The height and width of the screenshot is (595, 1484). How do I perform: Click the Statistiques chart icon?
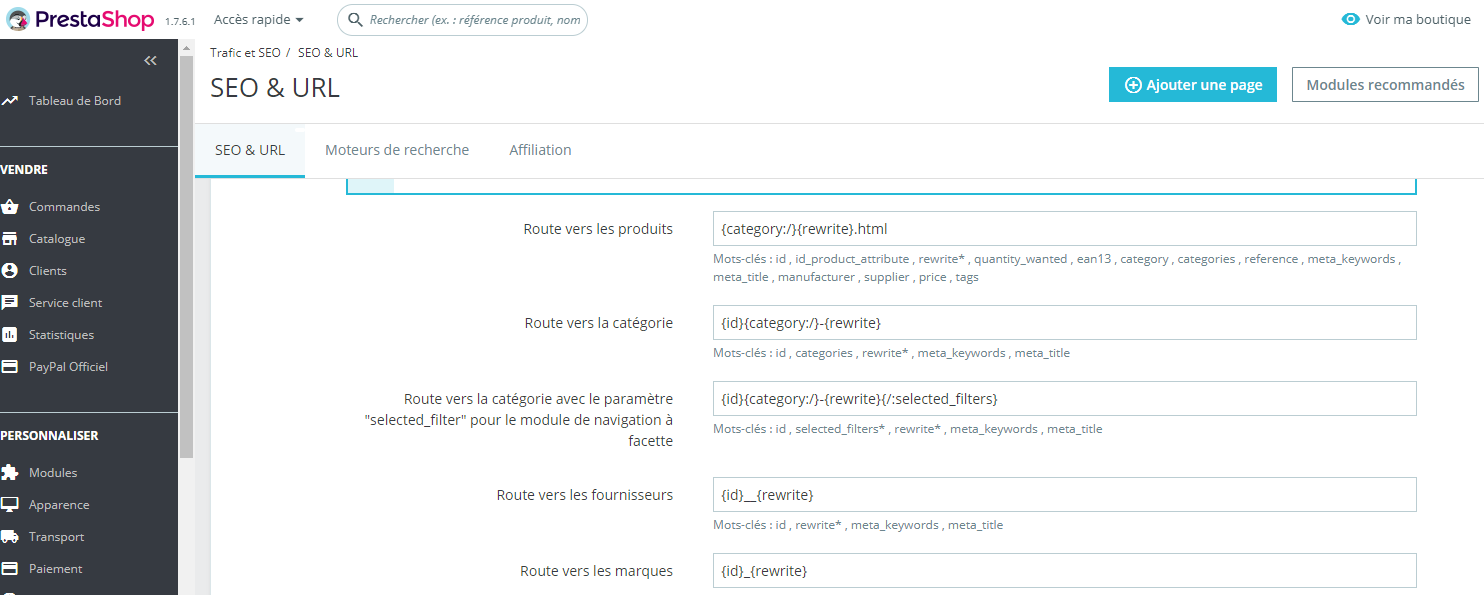pyautogui.click(x=10, y=335)
